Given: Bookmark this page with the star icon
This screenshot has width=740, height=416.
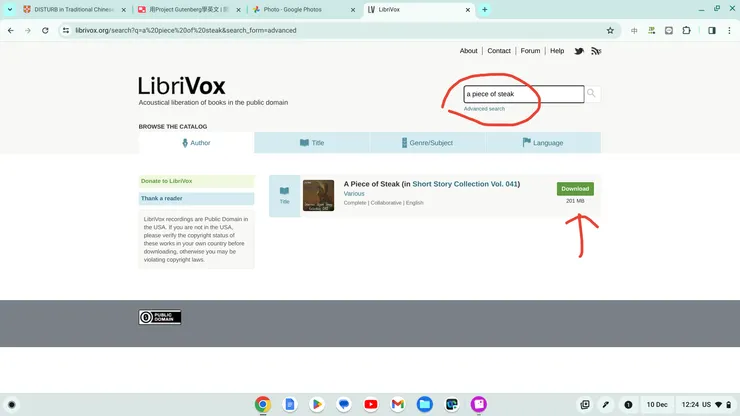Looking at the screenshot, I should coord(610,30).
